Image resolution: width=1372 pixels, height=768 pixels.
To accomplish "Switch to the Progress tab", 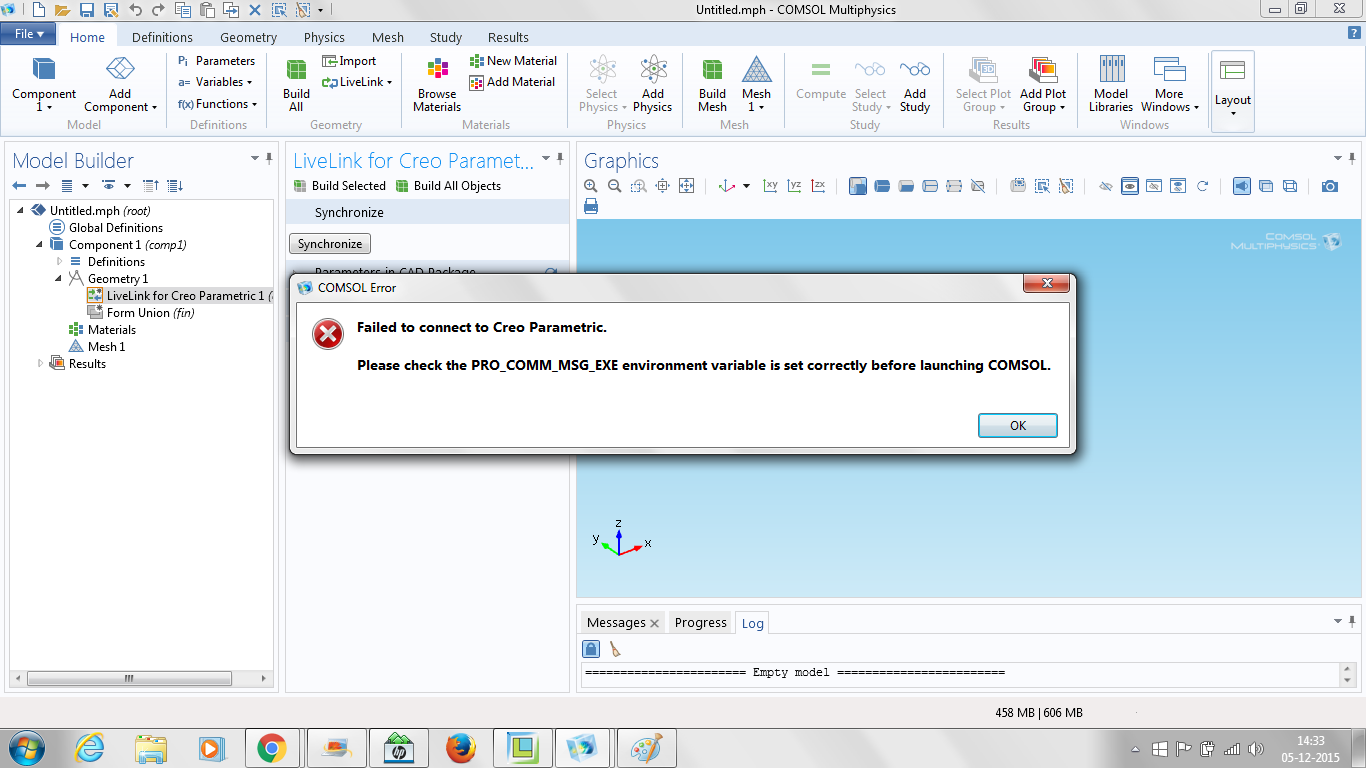I will (x=700, y=623).
